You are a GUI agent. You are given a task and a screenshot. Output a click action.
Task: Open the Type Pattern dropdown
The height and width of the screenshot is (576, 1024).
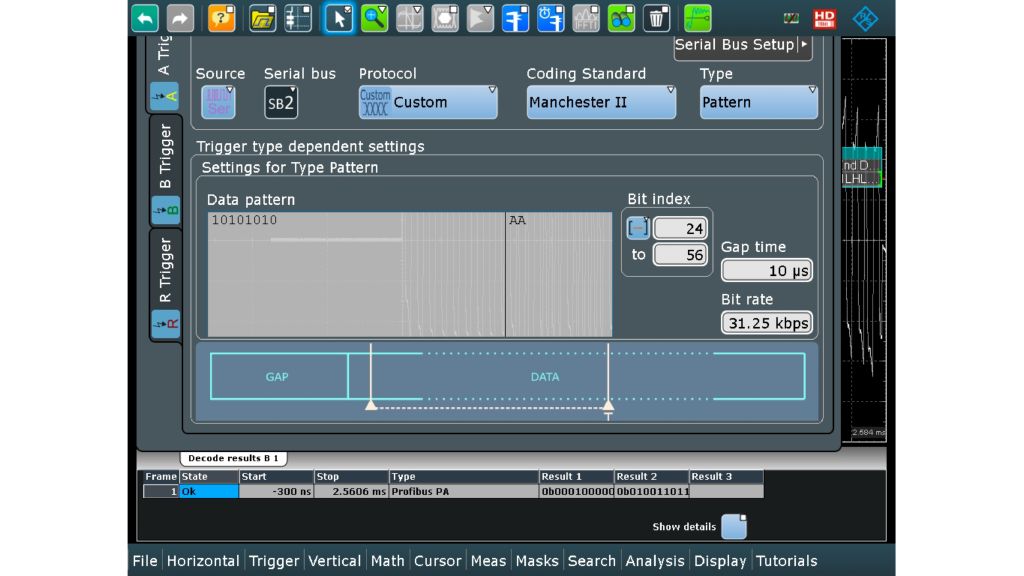click(x=758, y=102)
